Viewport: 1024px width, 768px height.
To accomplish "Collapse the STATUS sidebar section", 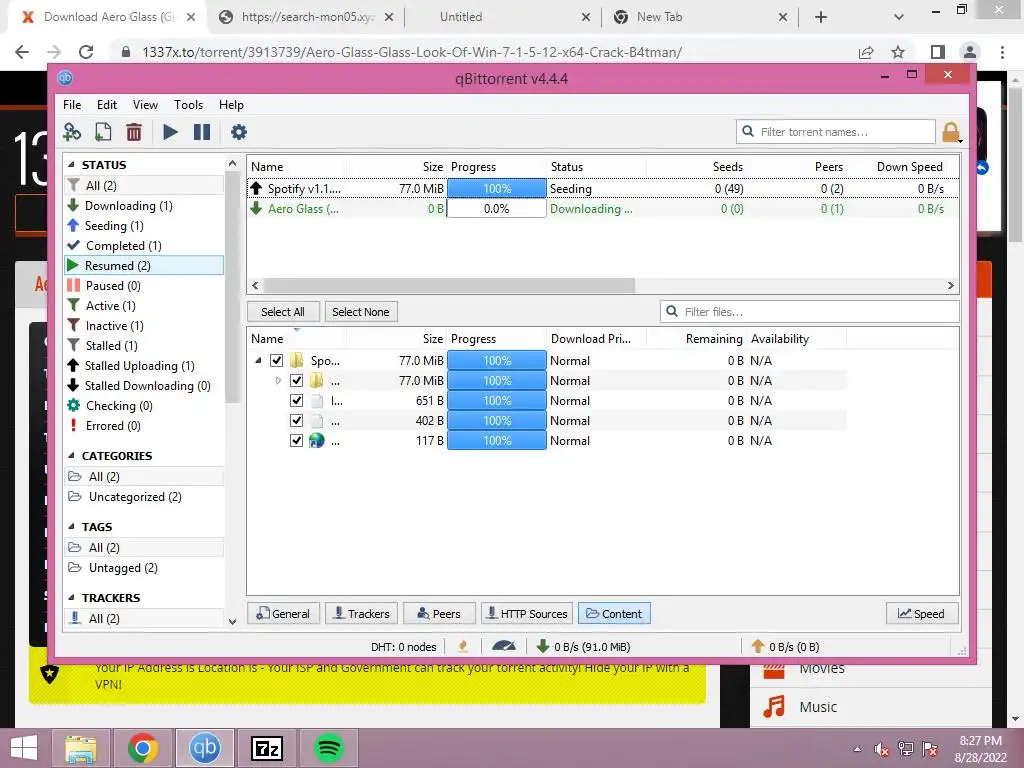I will [x=71, y=165].
